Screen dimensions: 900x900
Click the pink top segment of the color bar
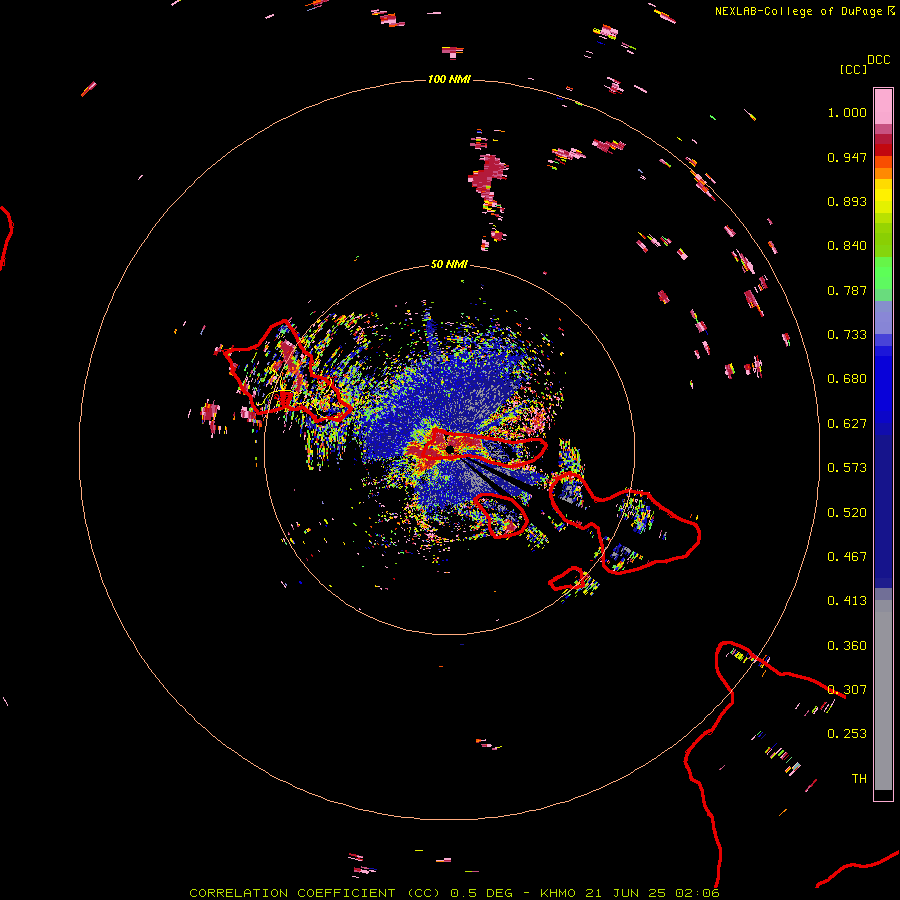(883, 106)
